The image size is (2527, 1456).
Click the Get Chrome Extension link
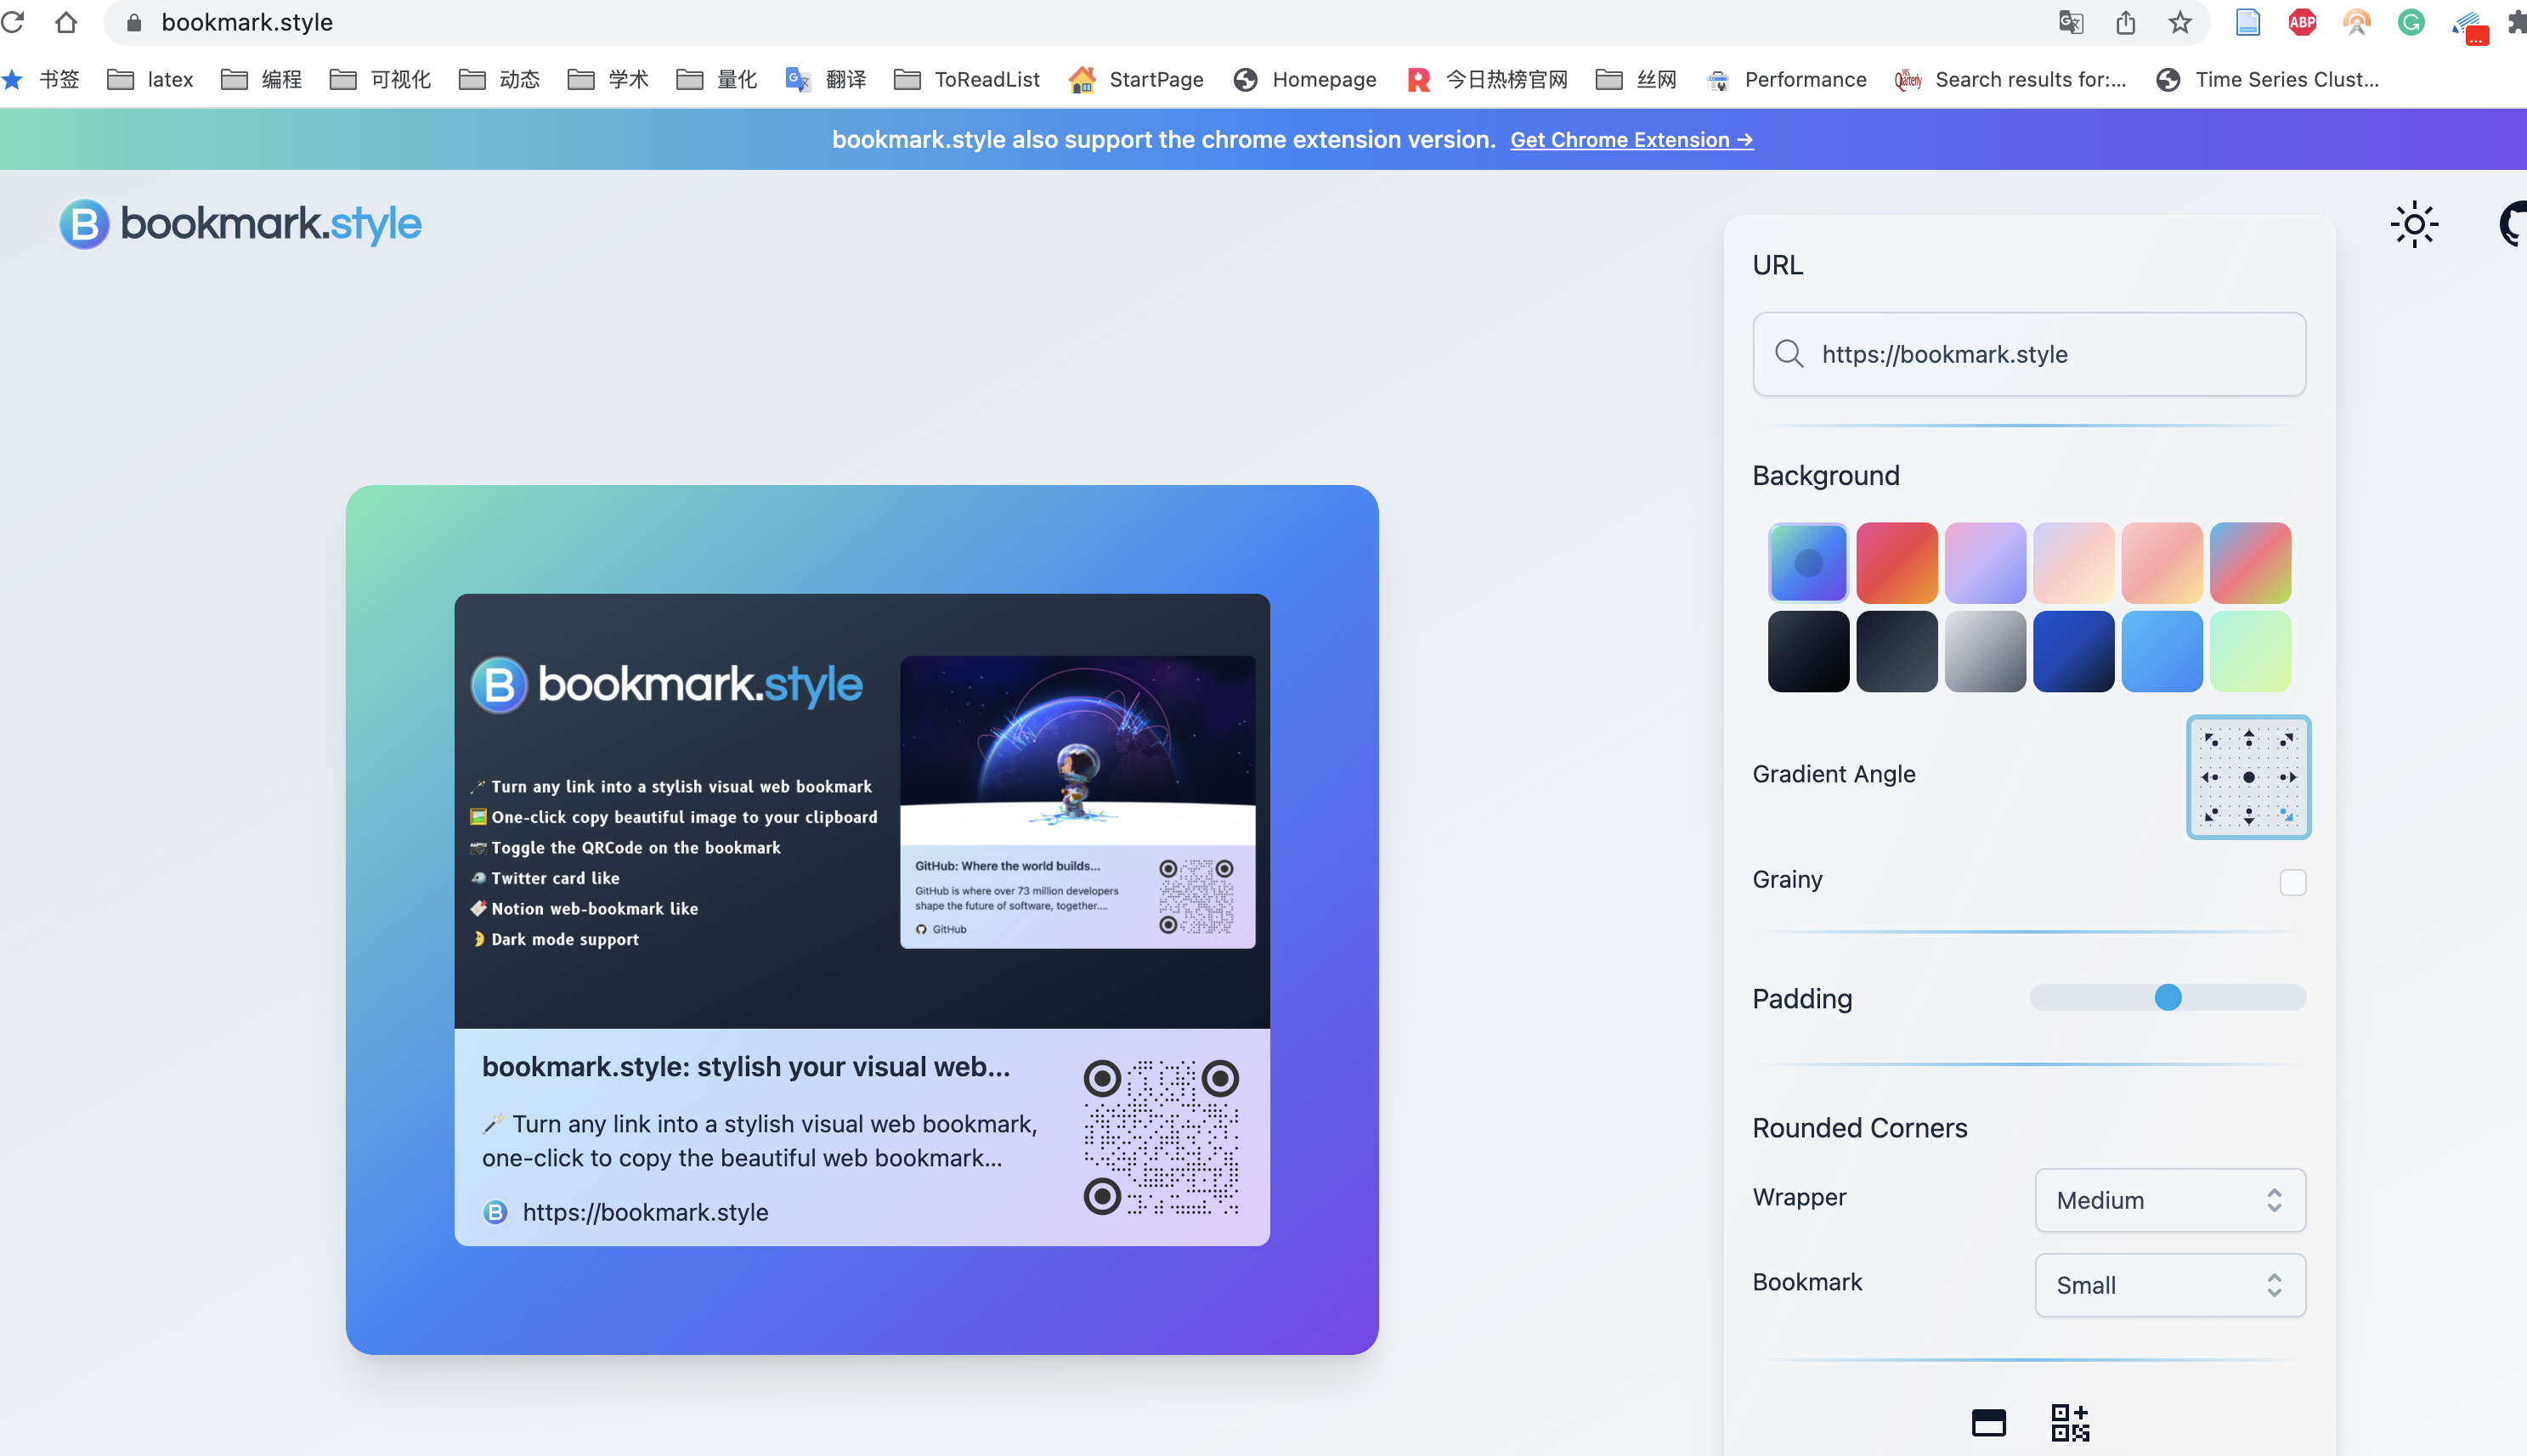pyautogui.click(x=1631, y=140)
